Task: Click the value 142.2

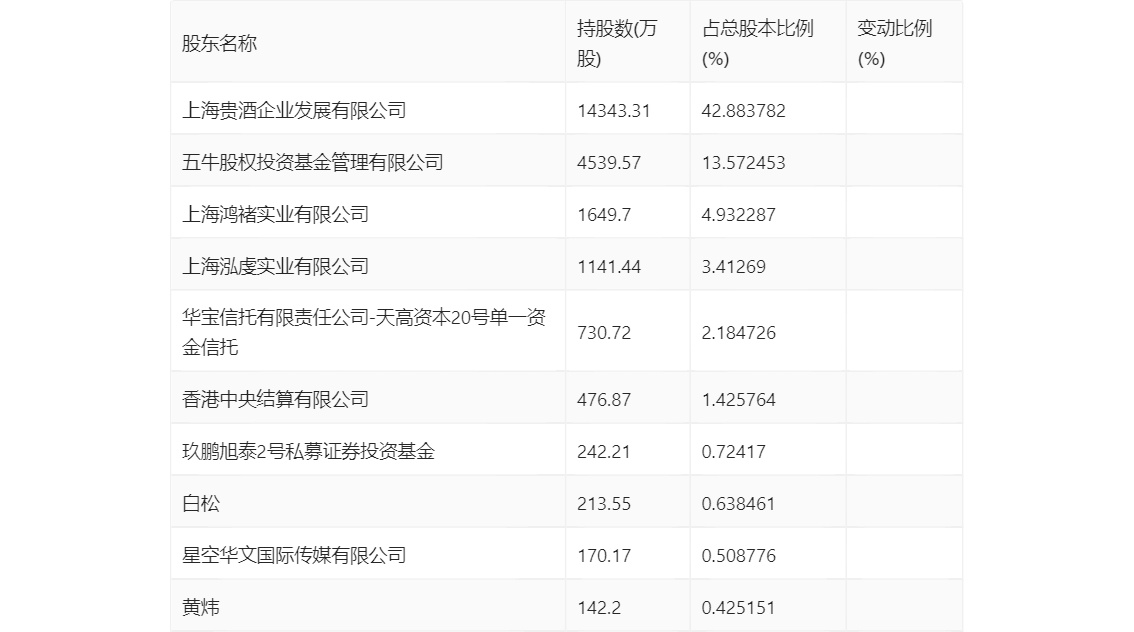Action: click(x=599, y=607)
